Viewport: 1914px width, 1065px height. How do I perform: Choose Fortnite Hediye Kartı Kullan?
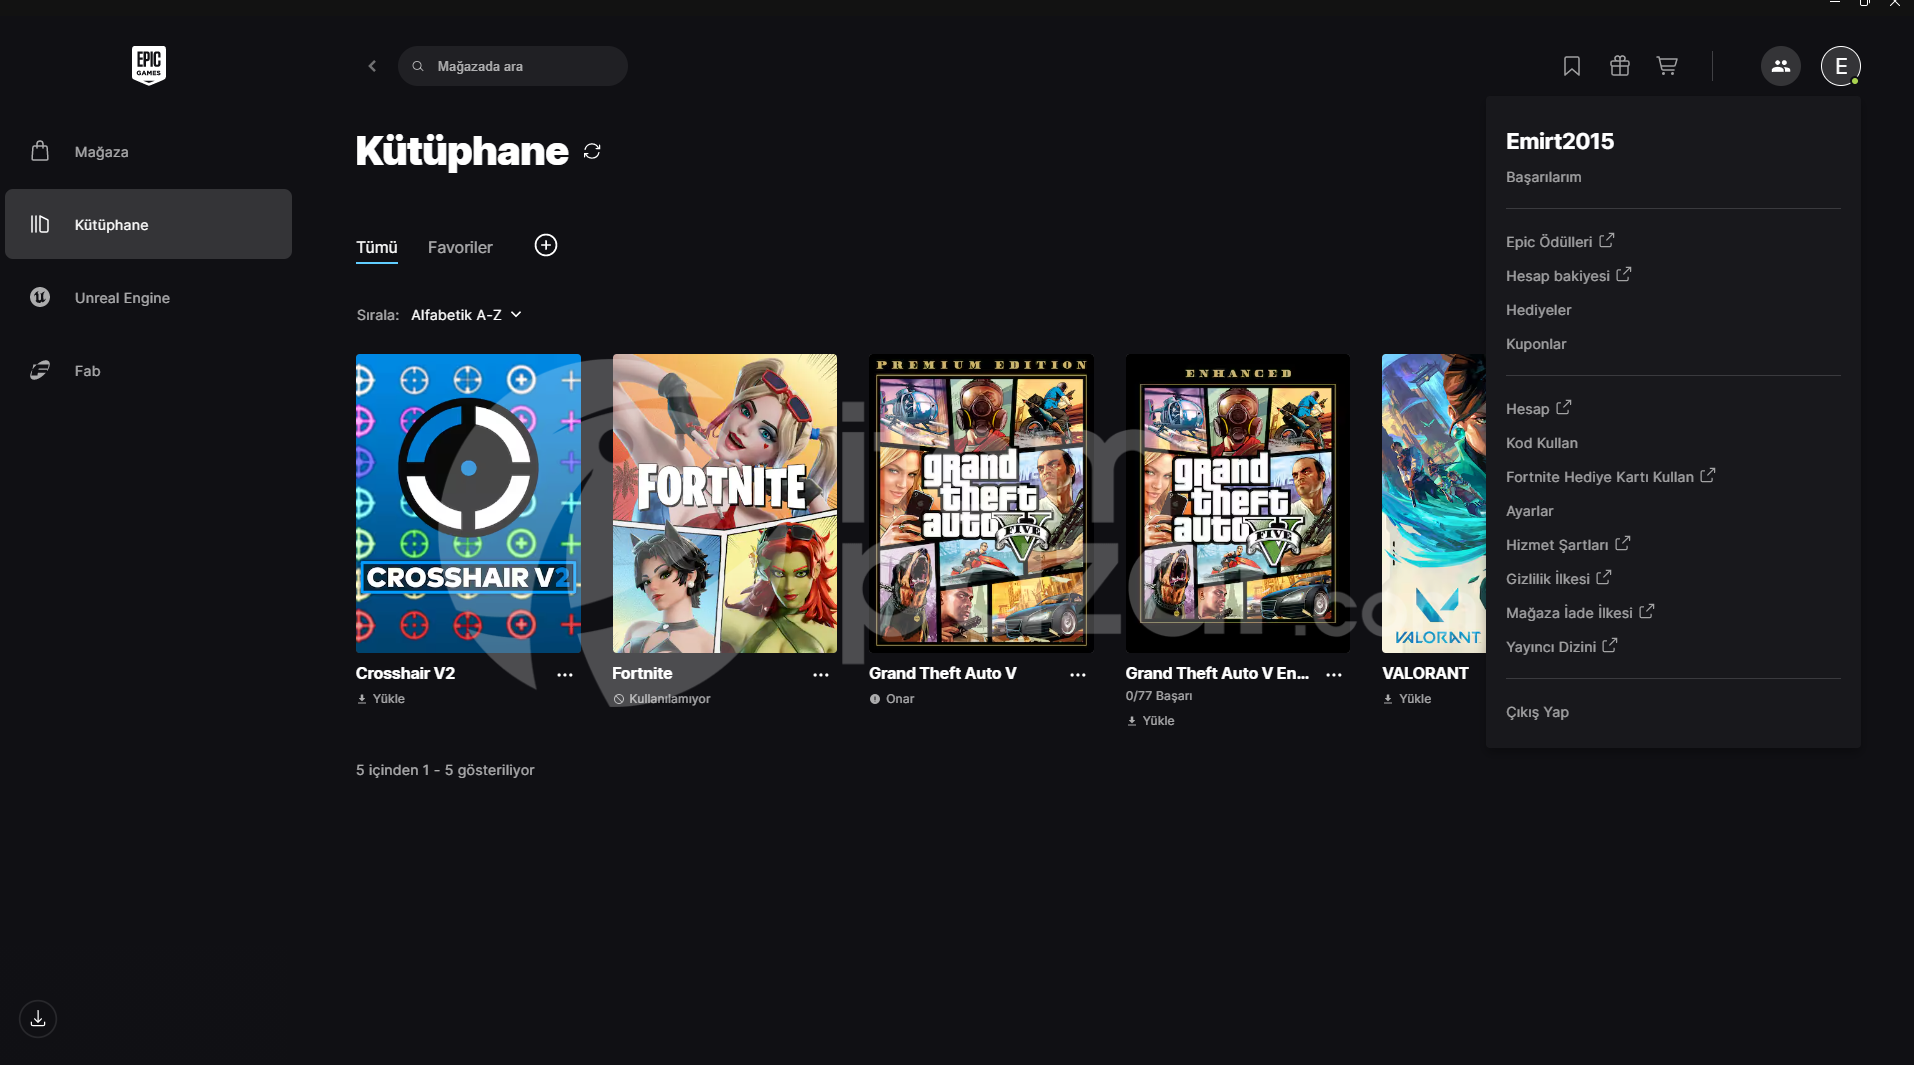pos(1610,476)
